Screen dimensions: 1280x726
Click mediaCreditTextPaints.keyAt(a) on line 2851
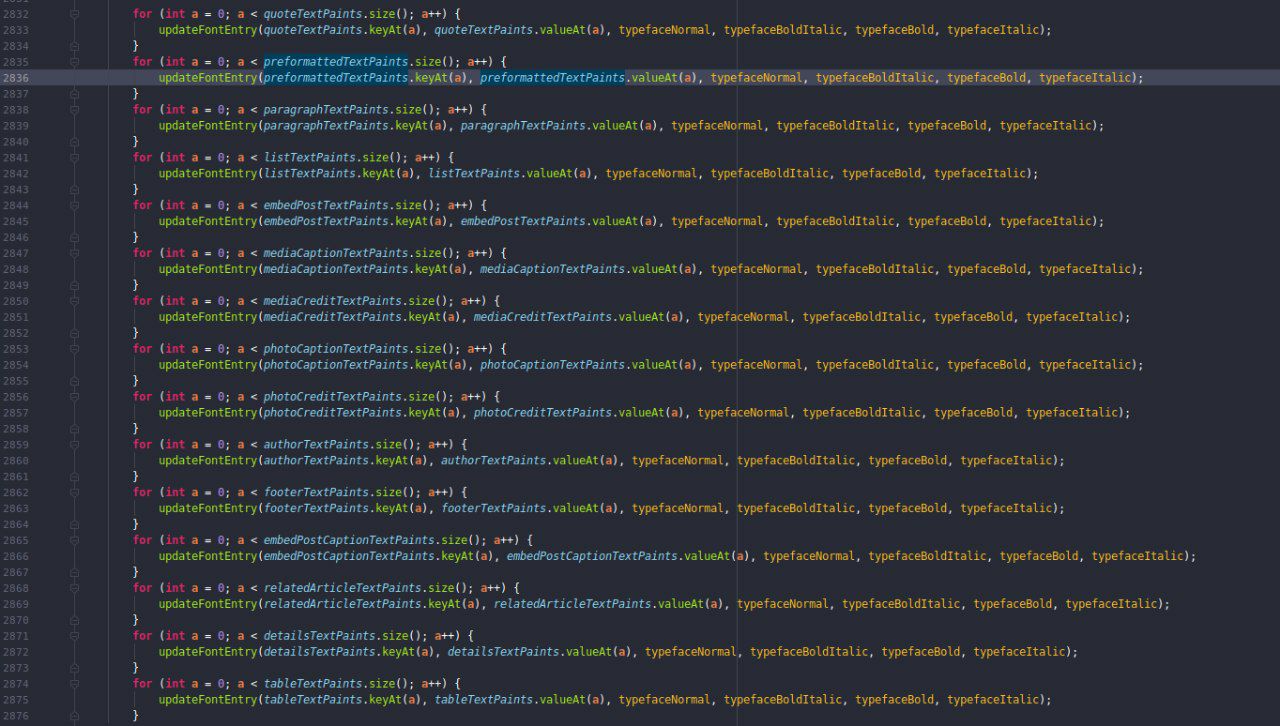coord(361,317)
